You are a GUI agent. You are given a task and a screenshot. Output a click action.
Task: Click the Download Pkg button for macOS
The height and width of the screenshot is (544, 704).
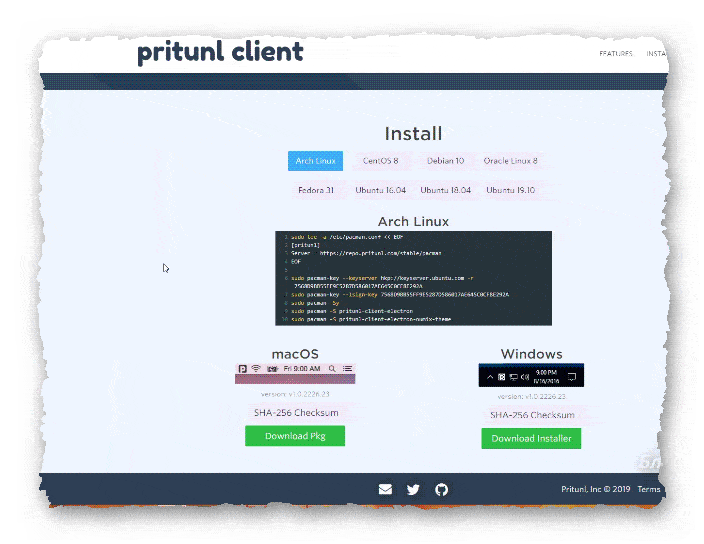pos(295,436)
